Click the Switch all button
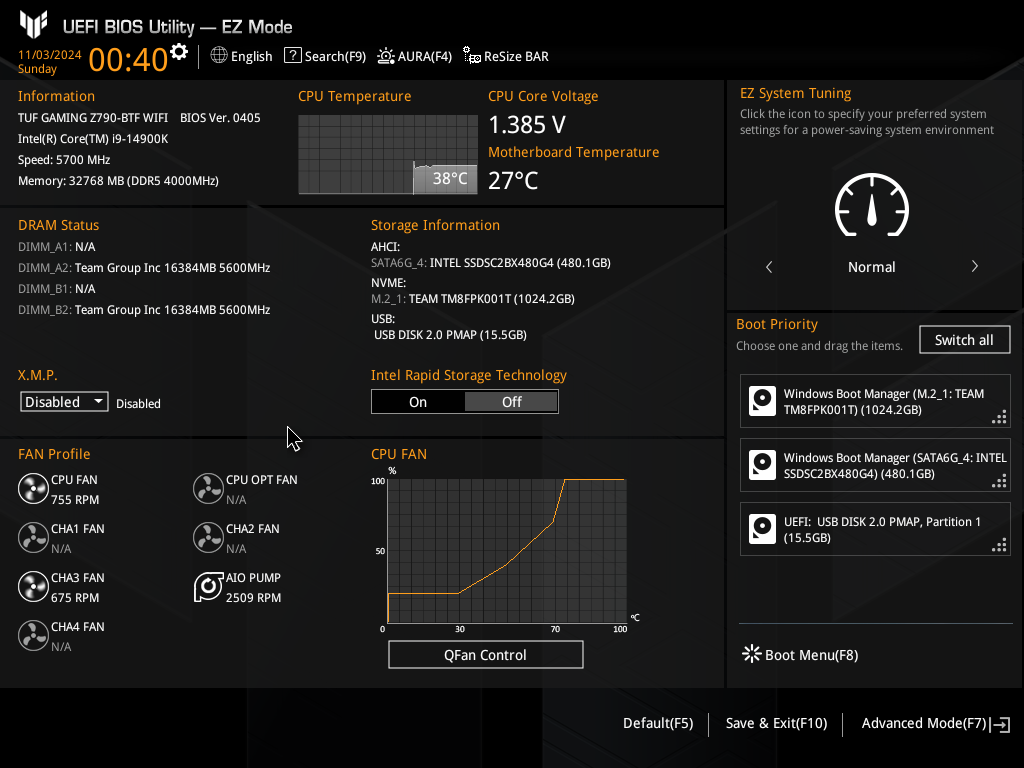The width and height of the screenshot is (1024, 768). (964, 340)
